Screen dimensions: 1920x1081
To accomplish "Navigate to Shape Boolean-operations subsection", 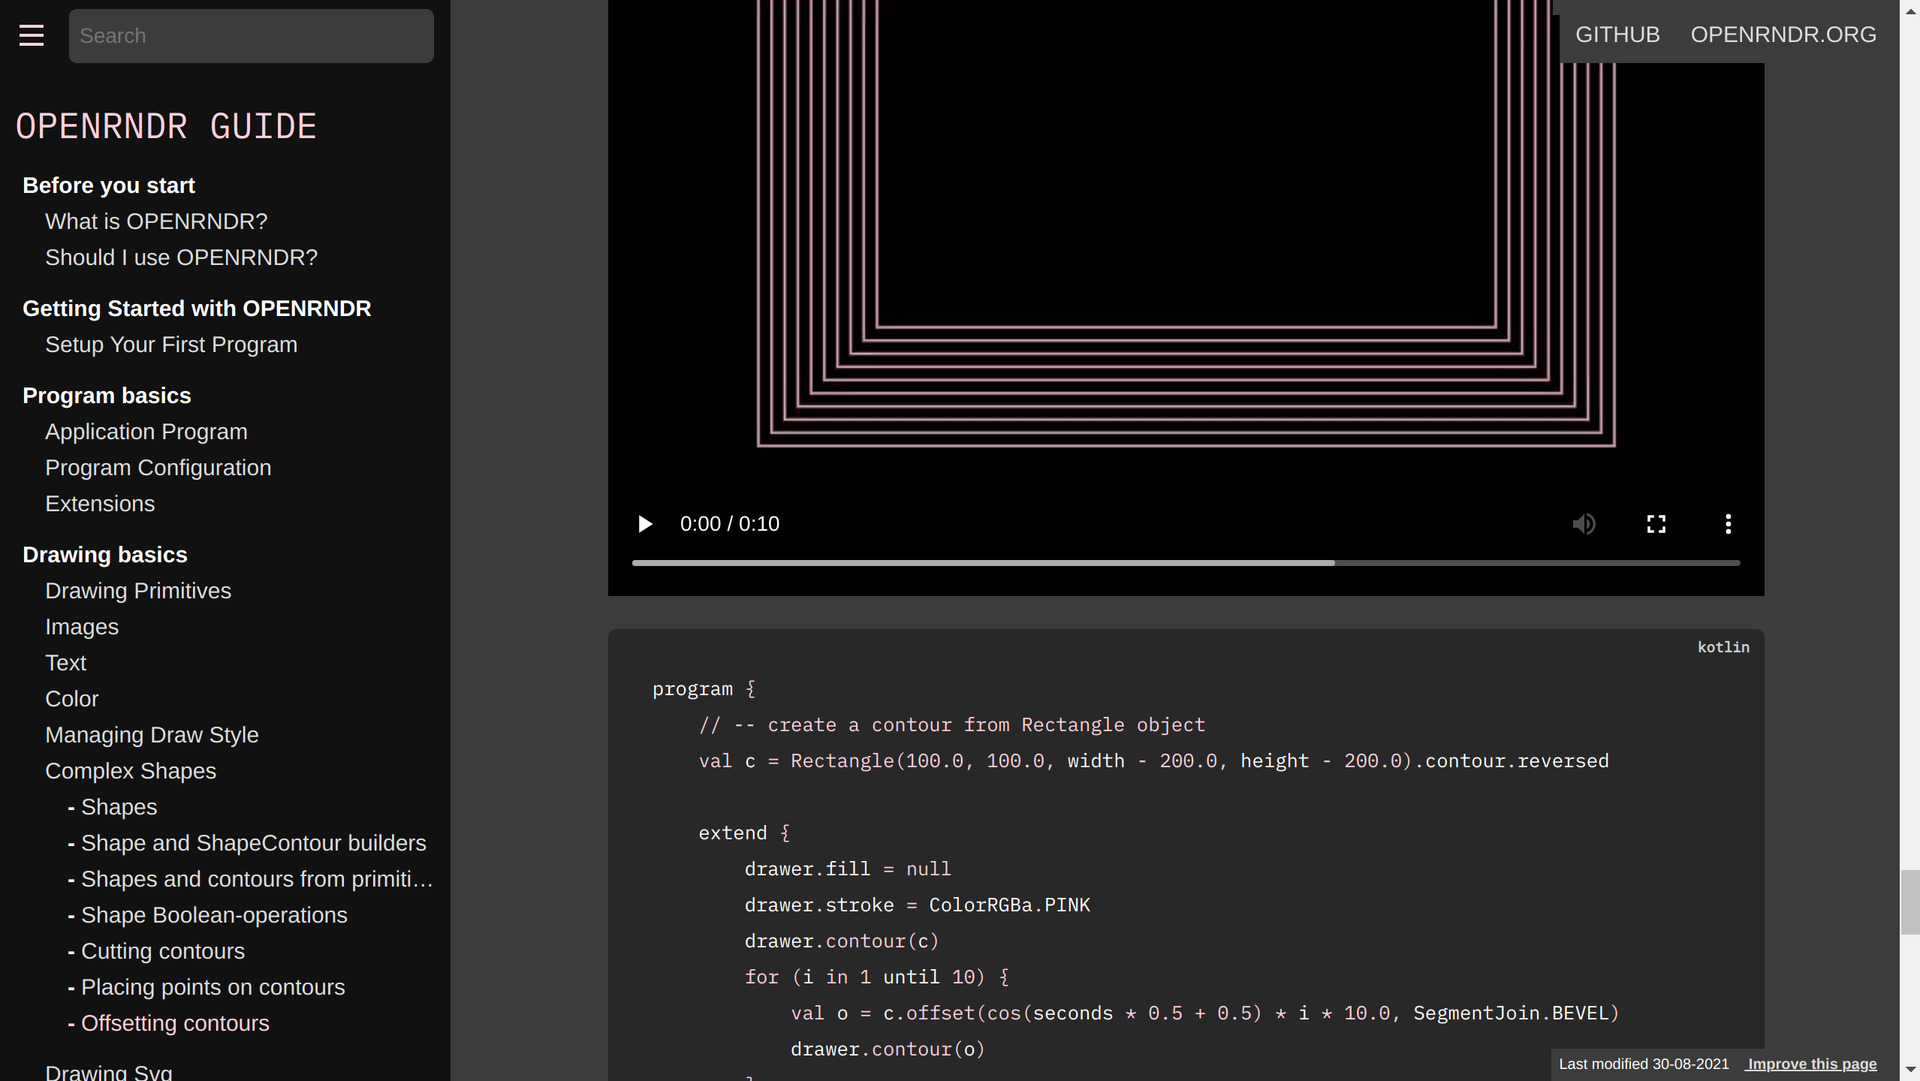I will 214,915.
